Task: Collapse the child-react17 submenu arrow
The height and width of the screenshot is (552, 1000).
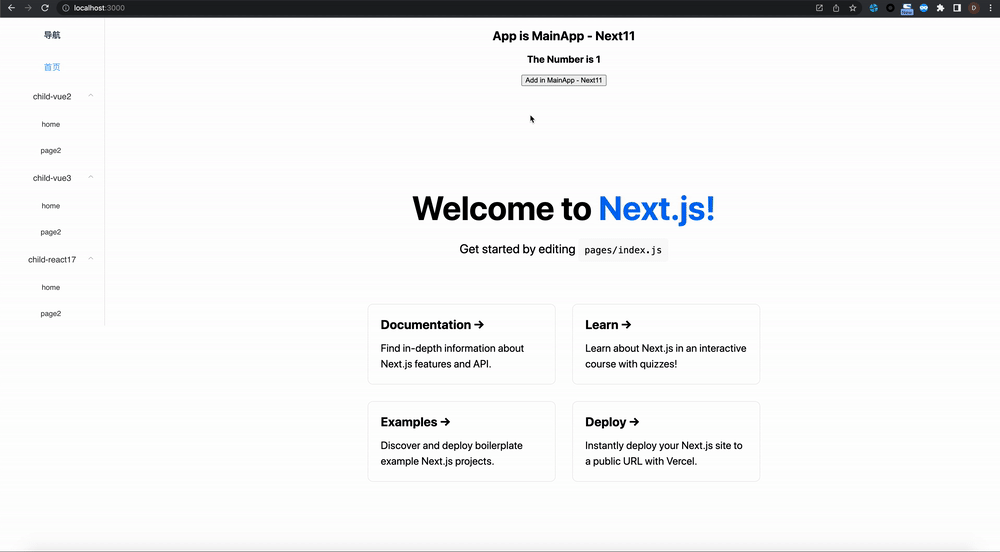Action: [91, 259]
